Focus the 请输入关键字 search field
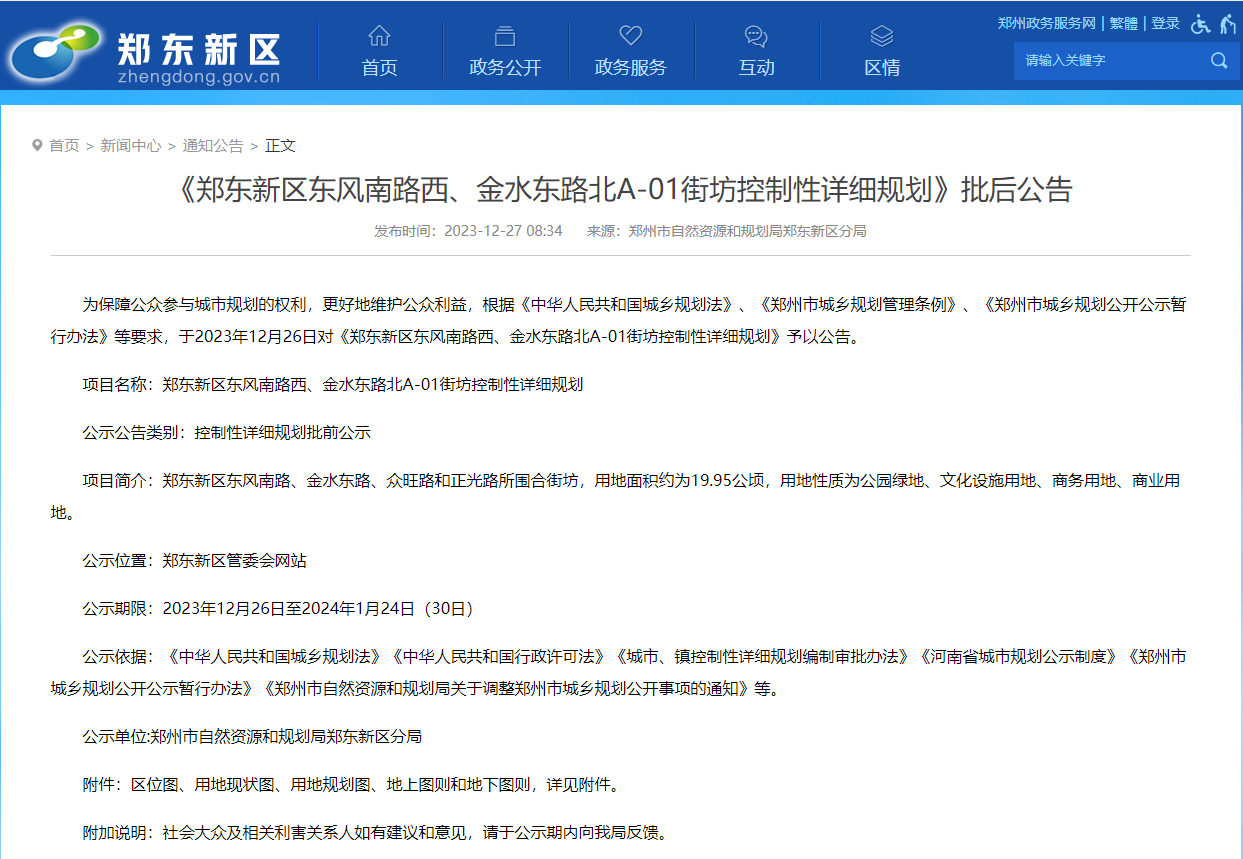The height and width of the screenshot is (859, 1243). pos(1110,61)
